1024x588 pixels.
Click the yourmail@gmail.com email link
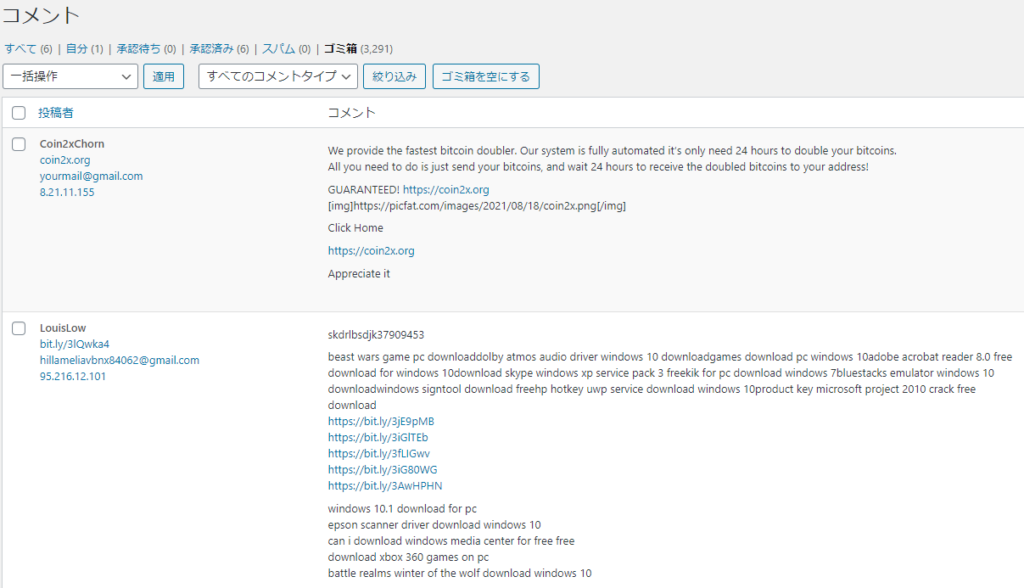click(91, 176)
